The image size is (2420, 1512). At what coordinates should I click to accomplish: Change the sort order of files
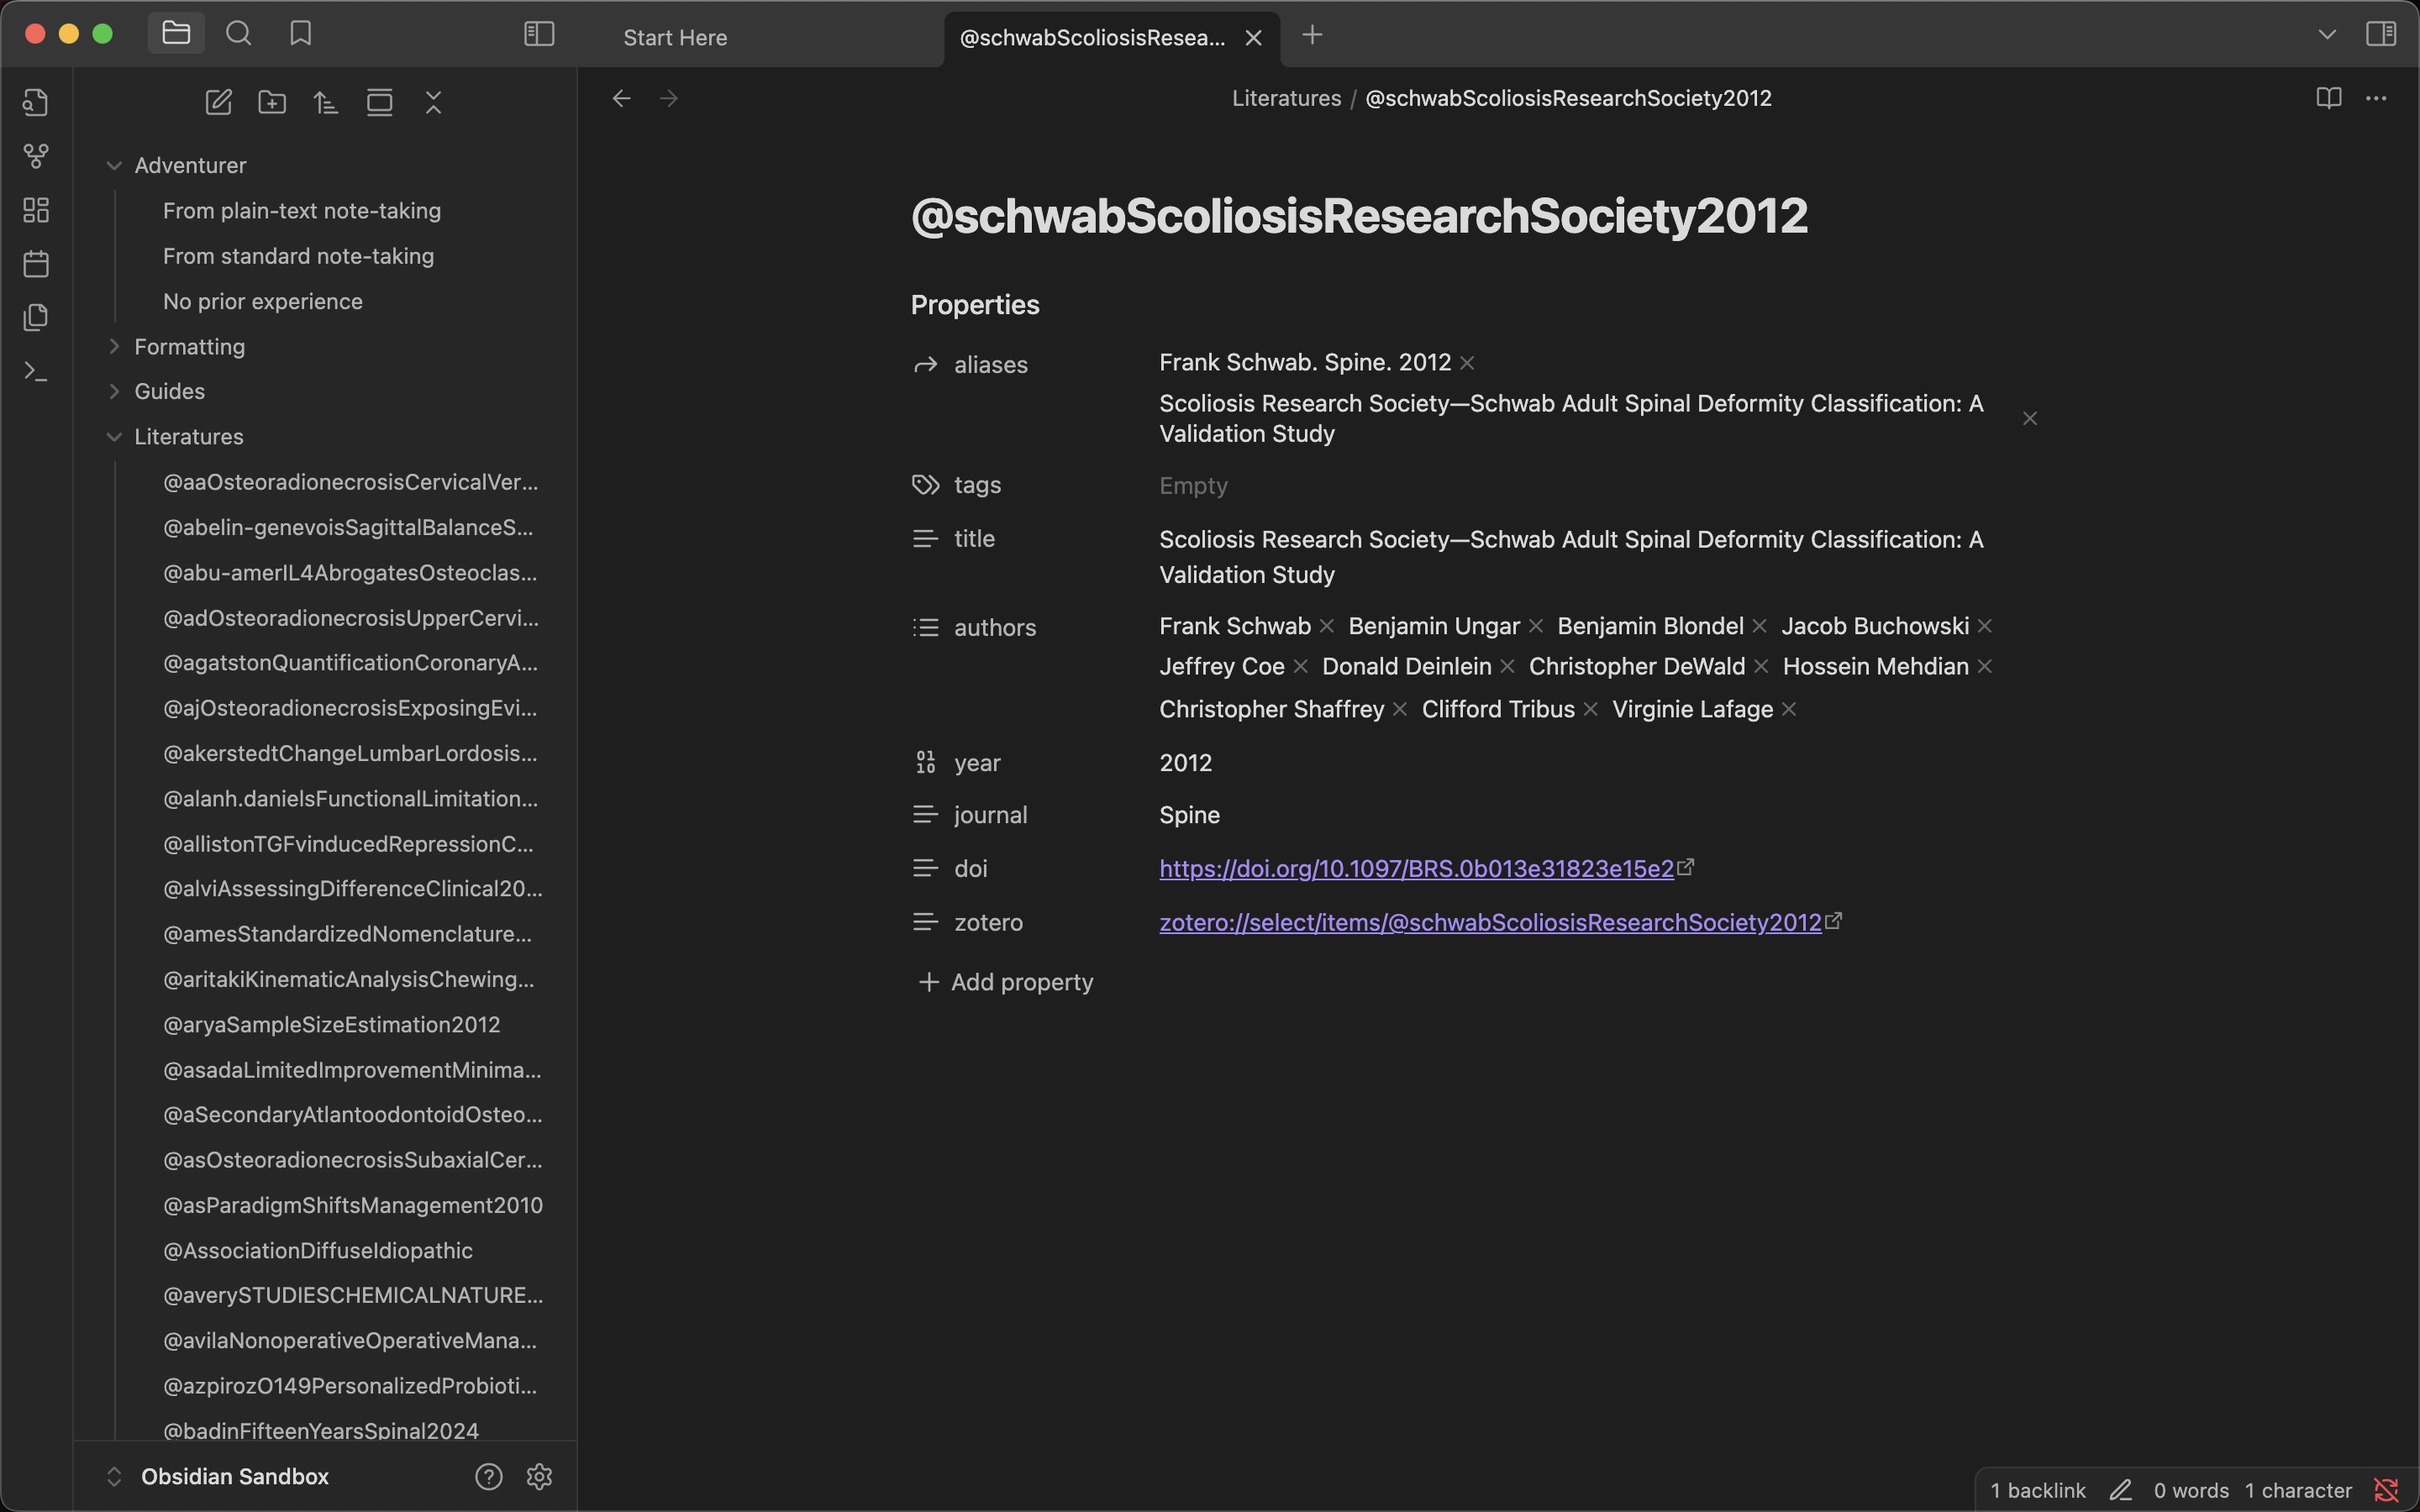(x=326, y=102)
